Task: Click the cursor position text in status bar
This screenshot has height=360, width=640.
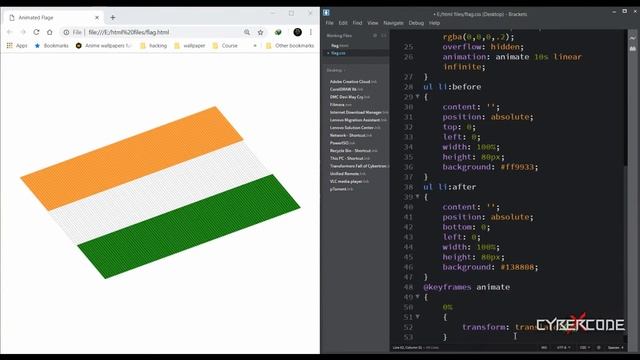Action: point(407,348)
